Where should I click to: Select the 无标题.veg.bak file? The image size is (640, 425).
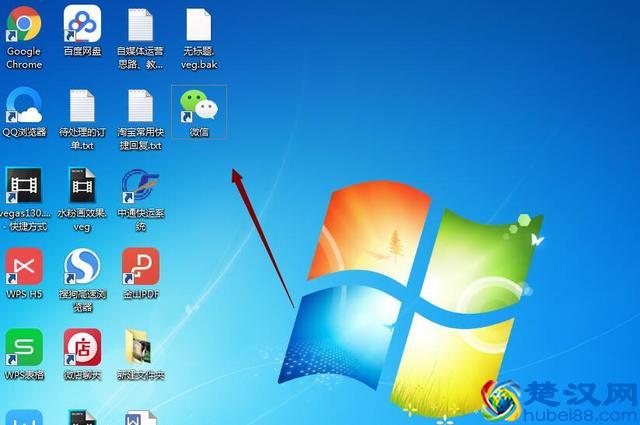pyautogui.click(x=199, y=25)
